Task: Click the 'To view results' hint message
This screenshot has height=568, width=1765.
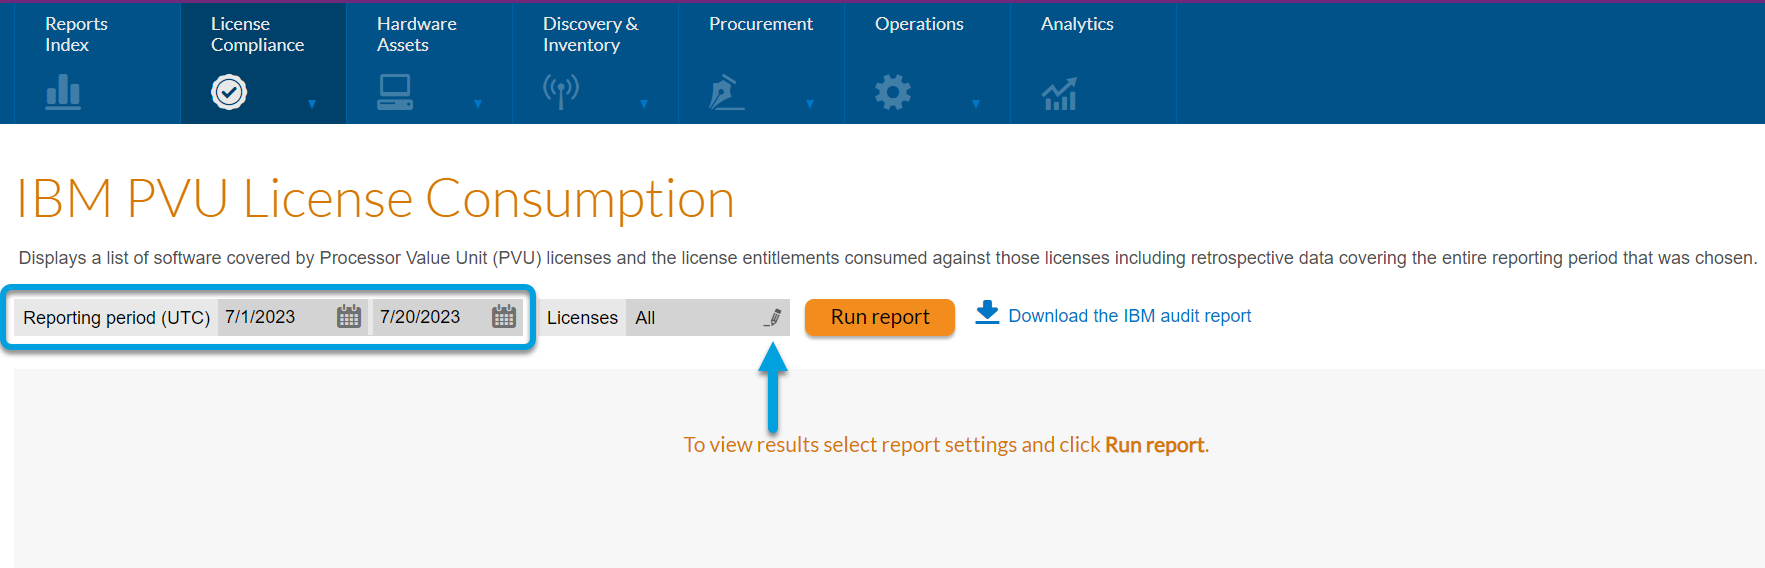Action: click(946, 445)
